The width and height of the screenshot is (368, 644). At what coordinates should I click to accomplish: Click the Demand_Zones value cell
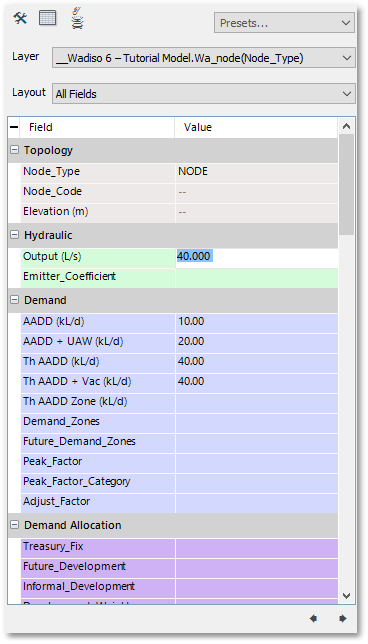click(257, 422)
